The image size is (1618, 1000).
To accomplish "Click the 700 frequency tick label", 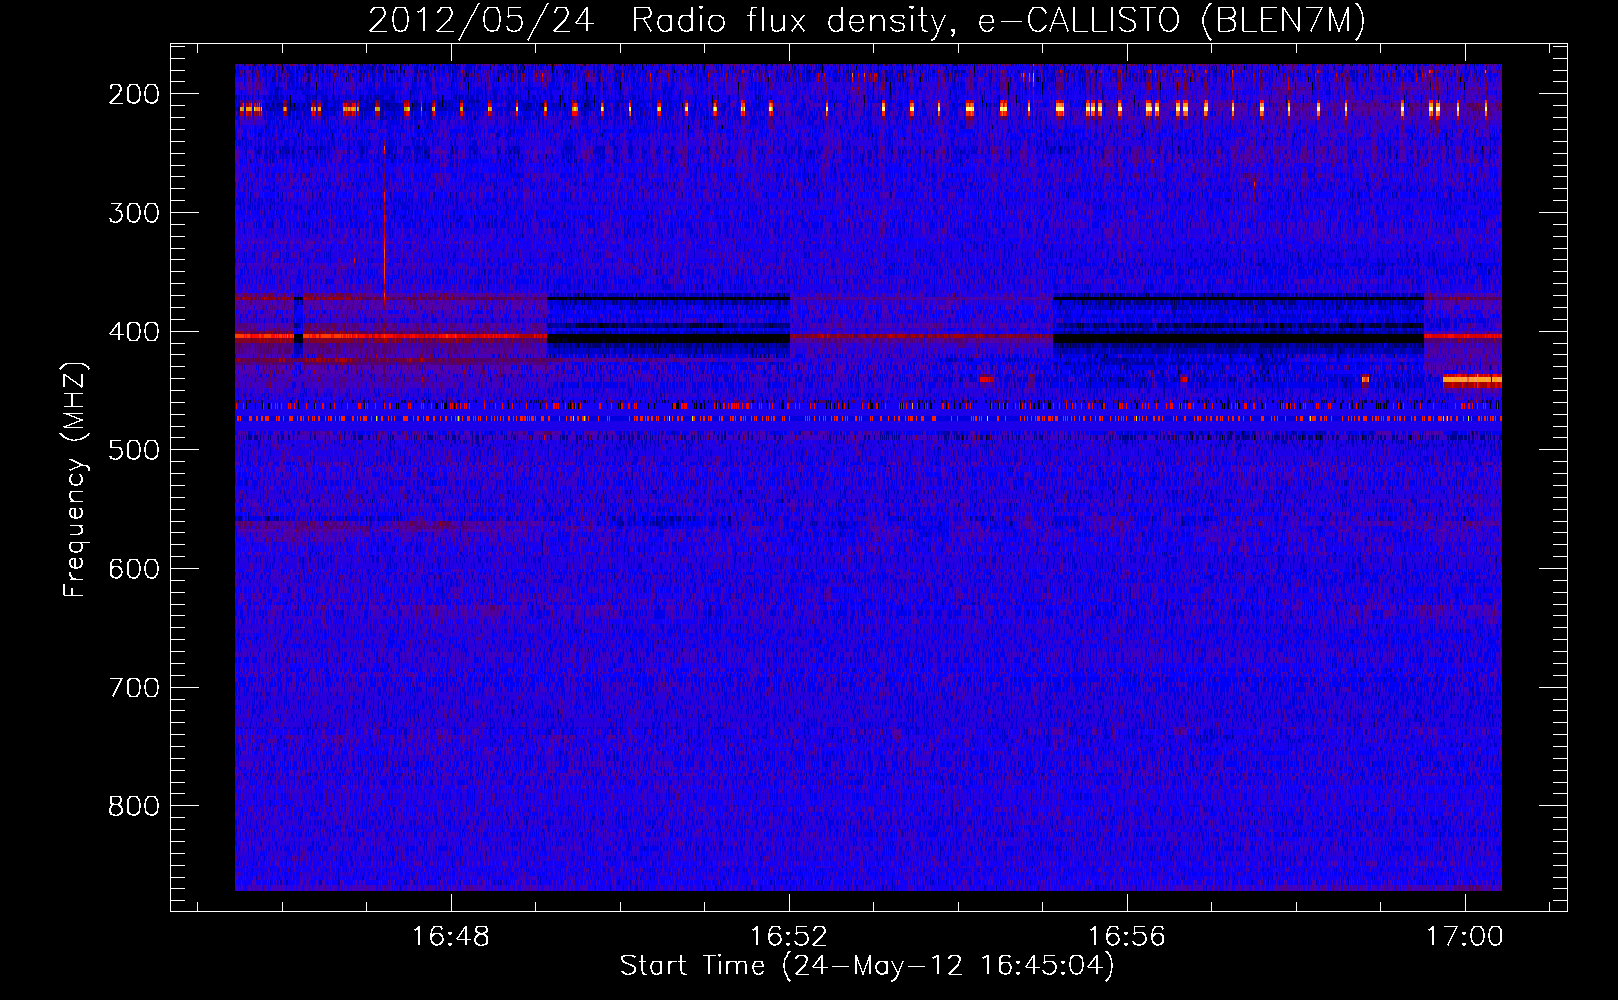I will [x=133, y=688].
